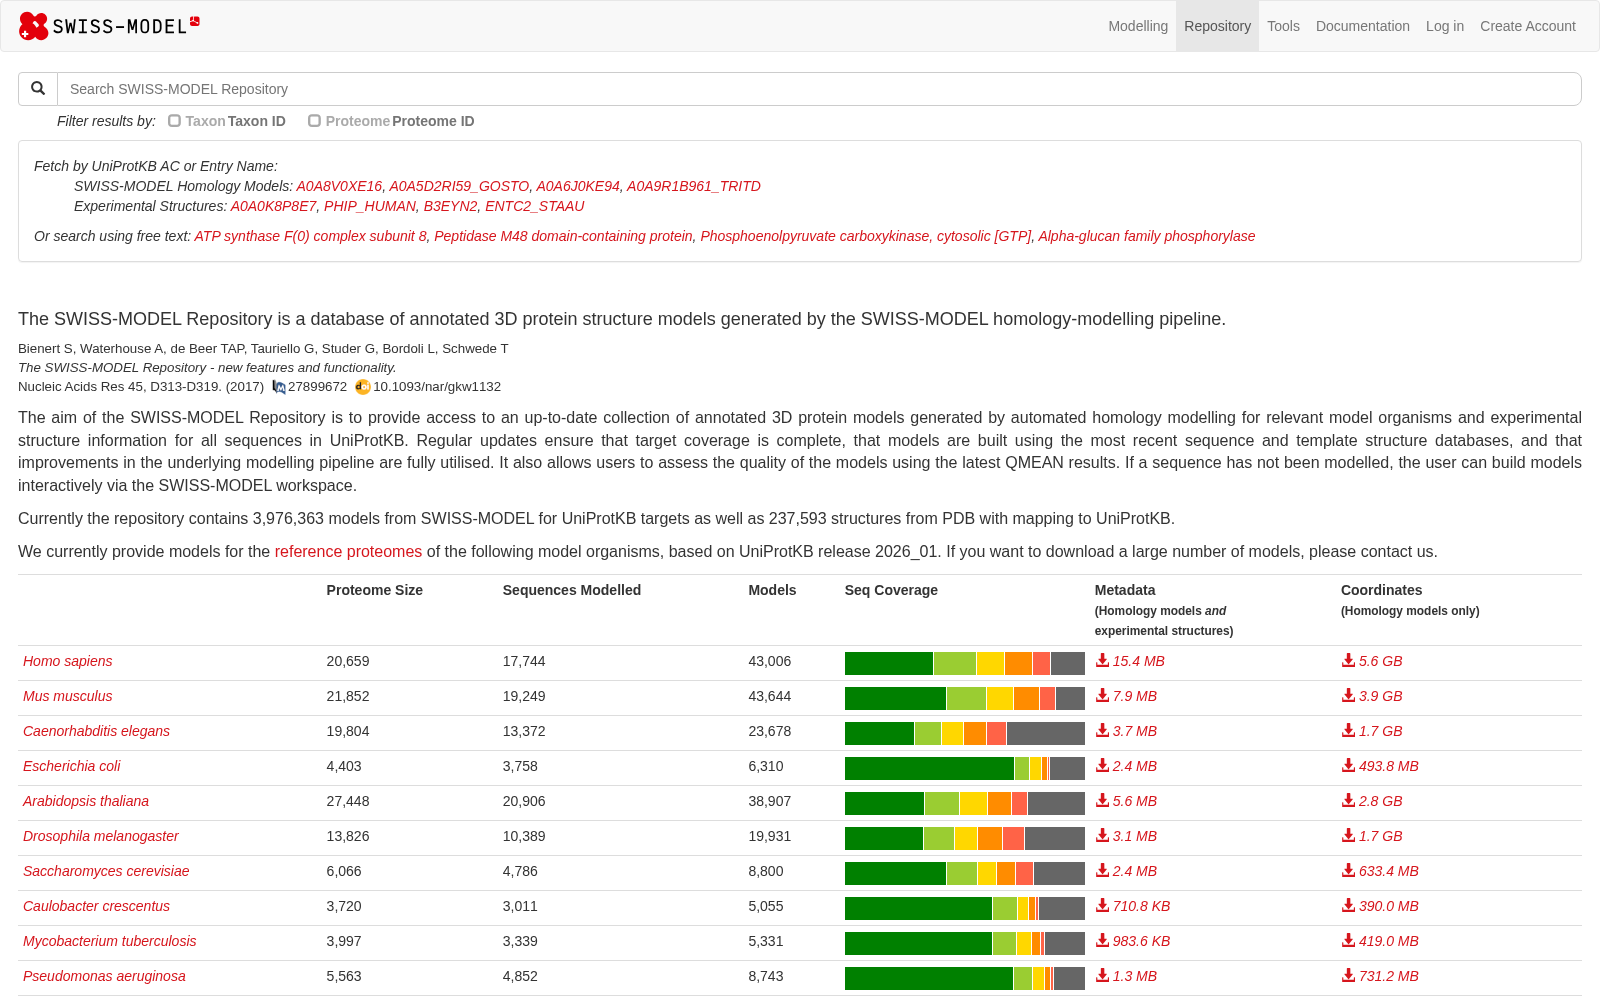Download Drosophila melanogaster 3.1 MB metadata

(1126, 836)
